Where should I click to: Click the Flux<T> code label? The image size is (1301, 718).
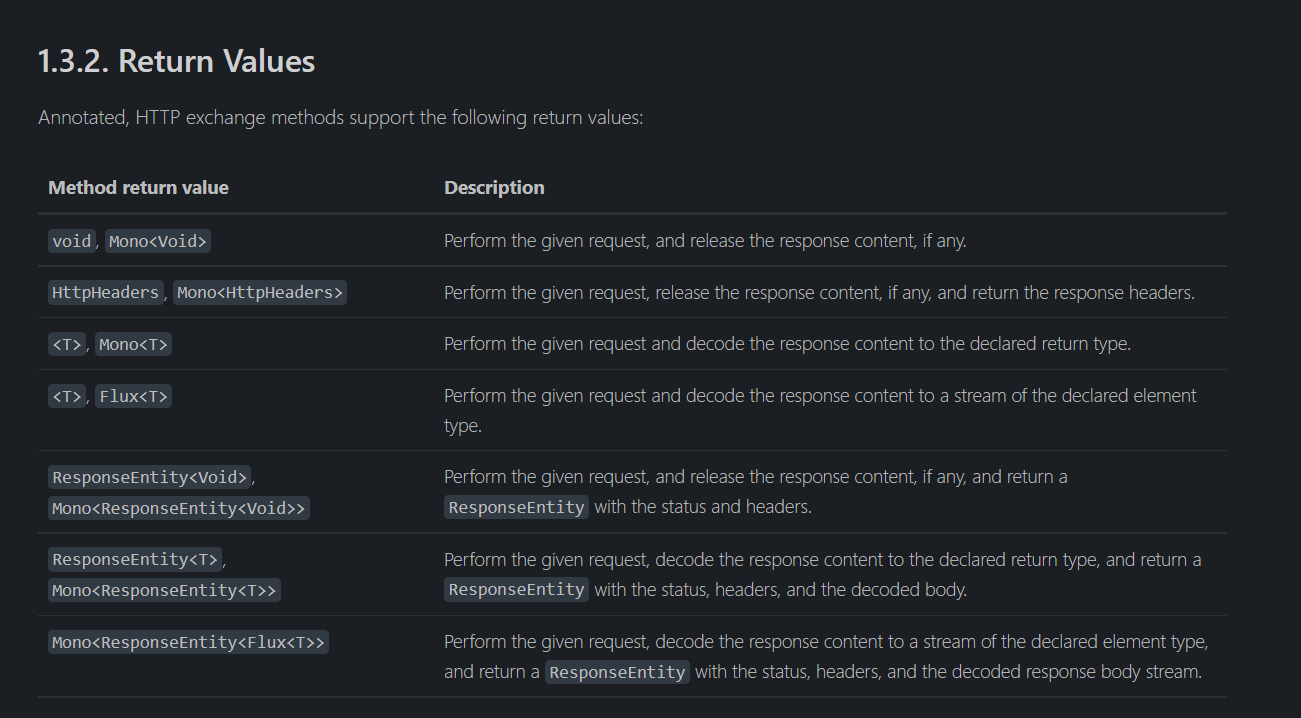(x=133, y=397)
